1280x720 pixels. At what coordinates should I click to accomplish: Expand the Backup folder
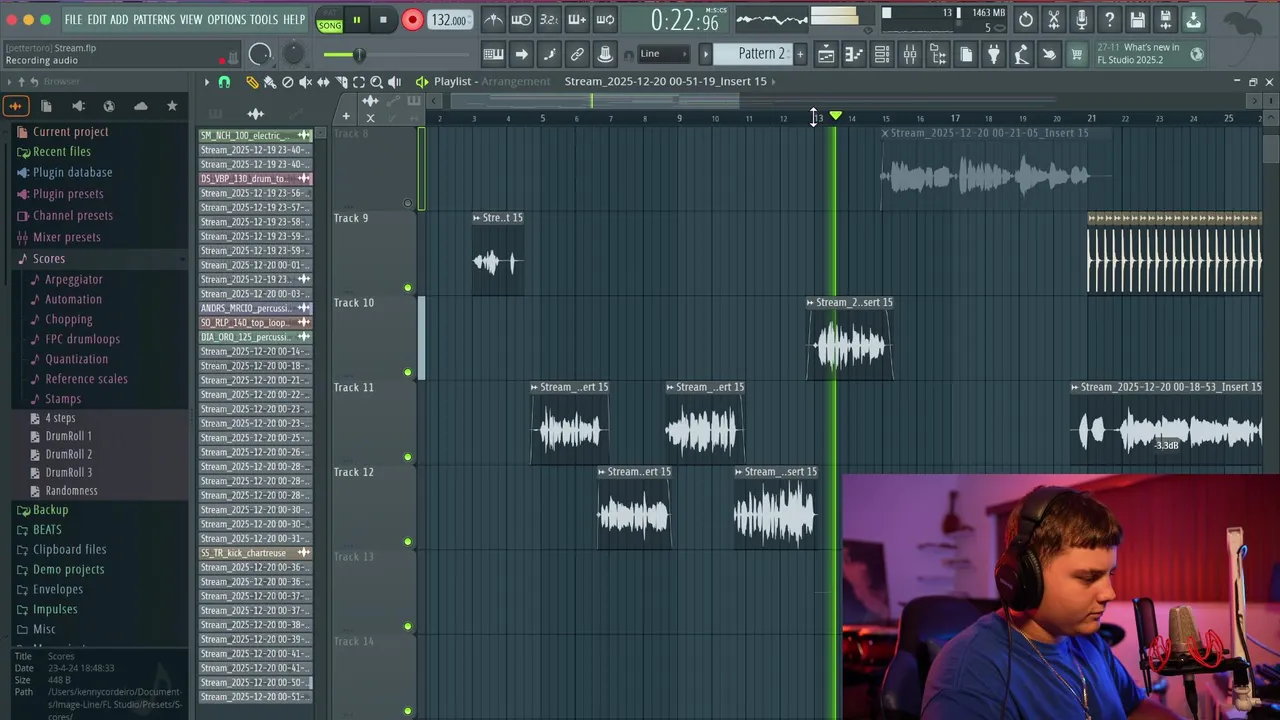pyautogui.click(x=50, y=510)
